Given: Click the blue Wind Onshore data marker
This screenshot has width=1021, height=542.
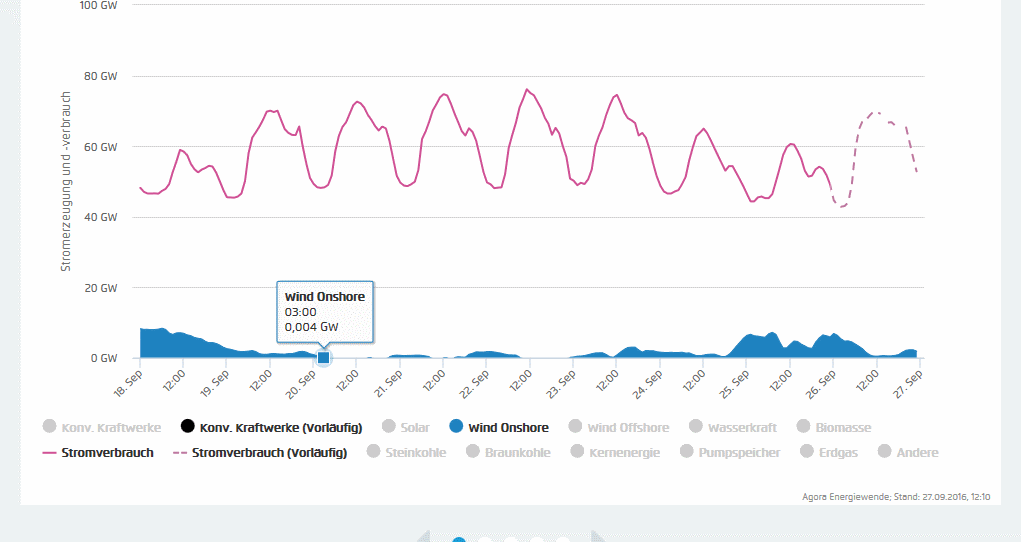Looking at the screenshot, I should (323, 357).
